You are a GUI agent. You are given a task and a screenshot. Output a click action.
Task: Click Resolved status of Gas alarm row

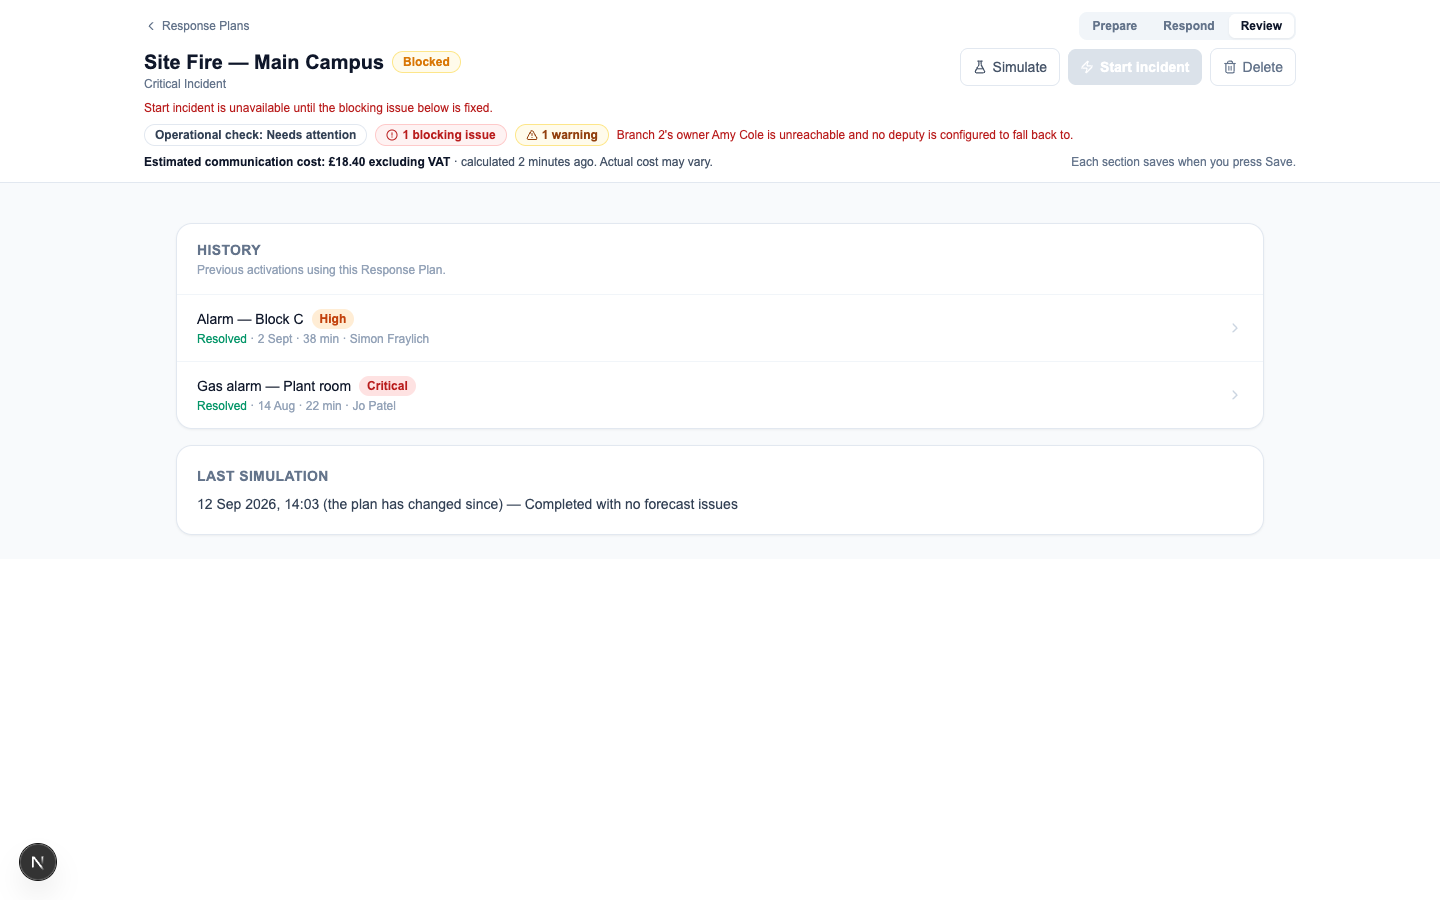[x=222, y=406]
